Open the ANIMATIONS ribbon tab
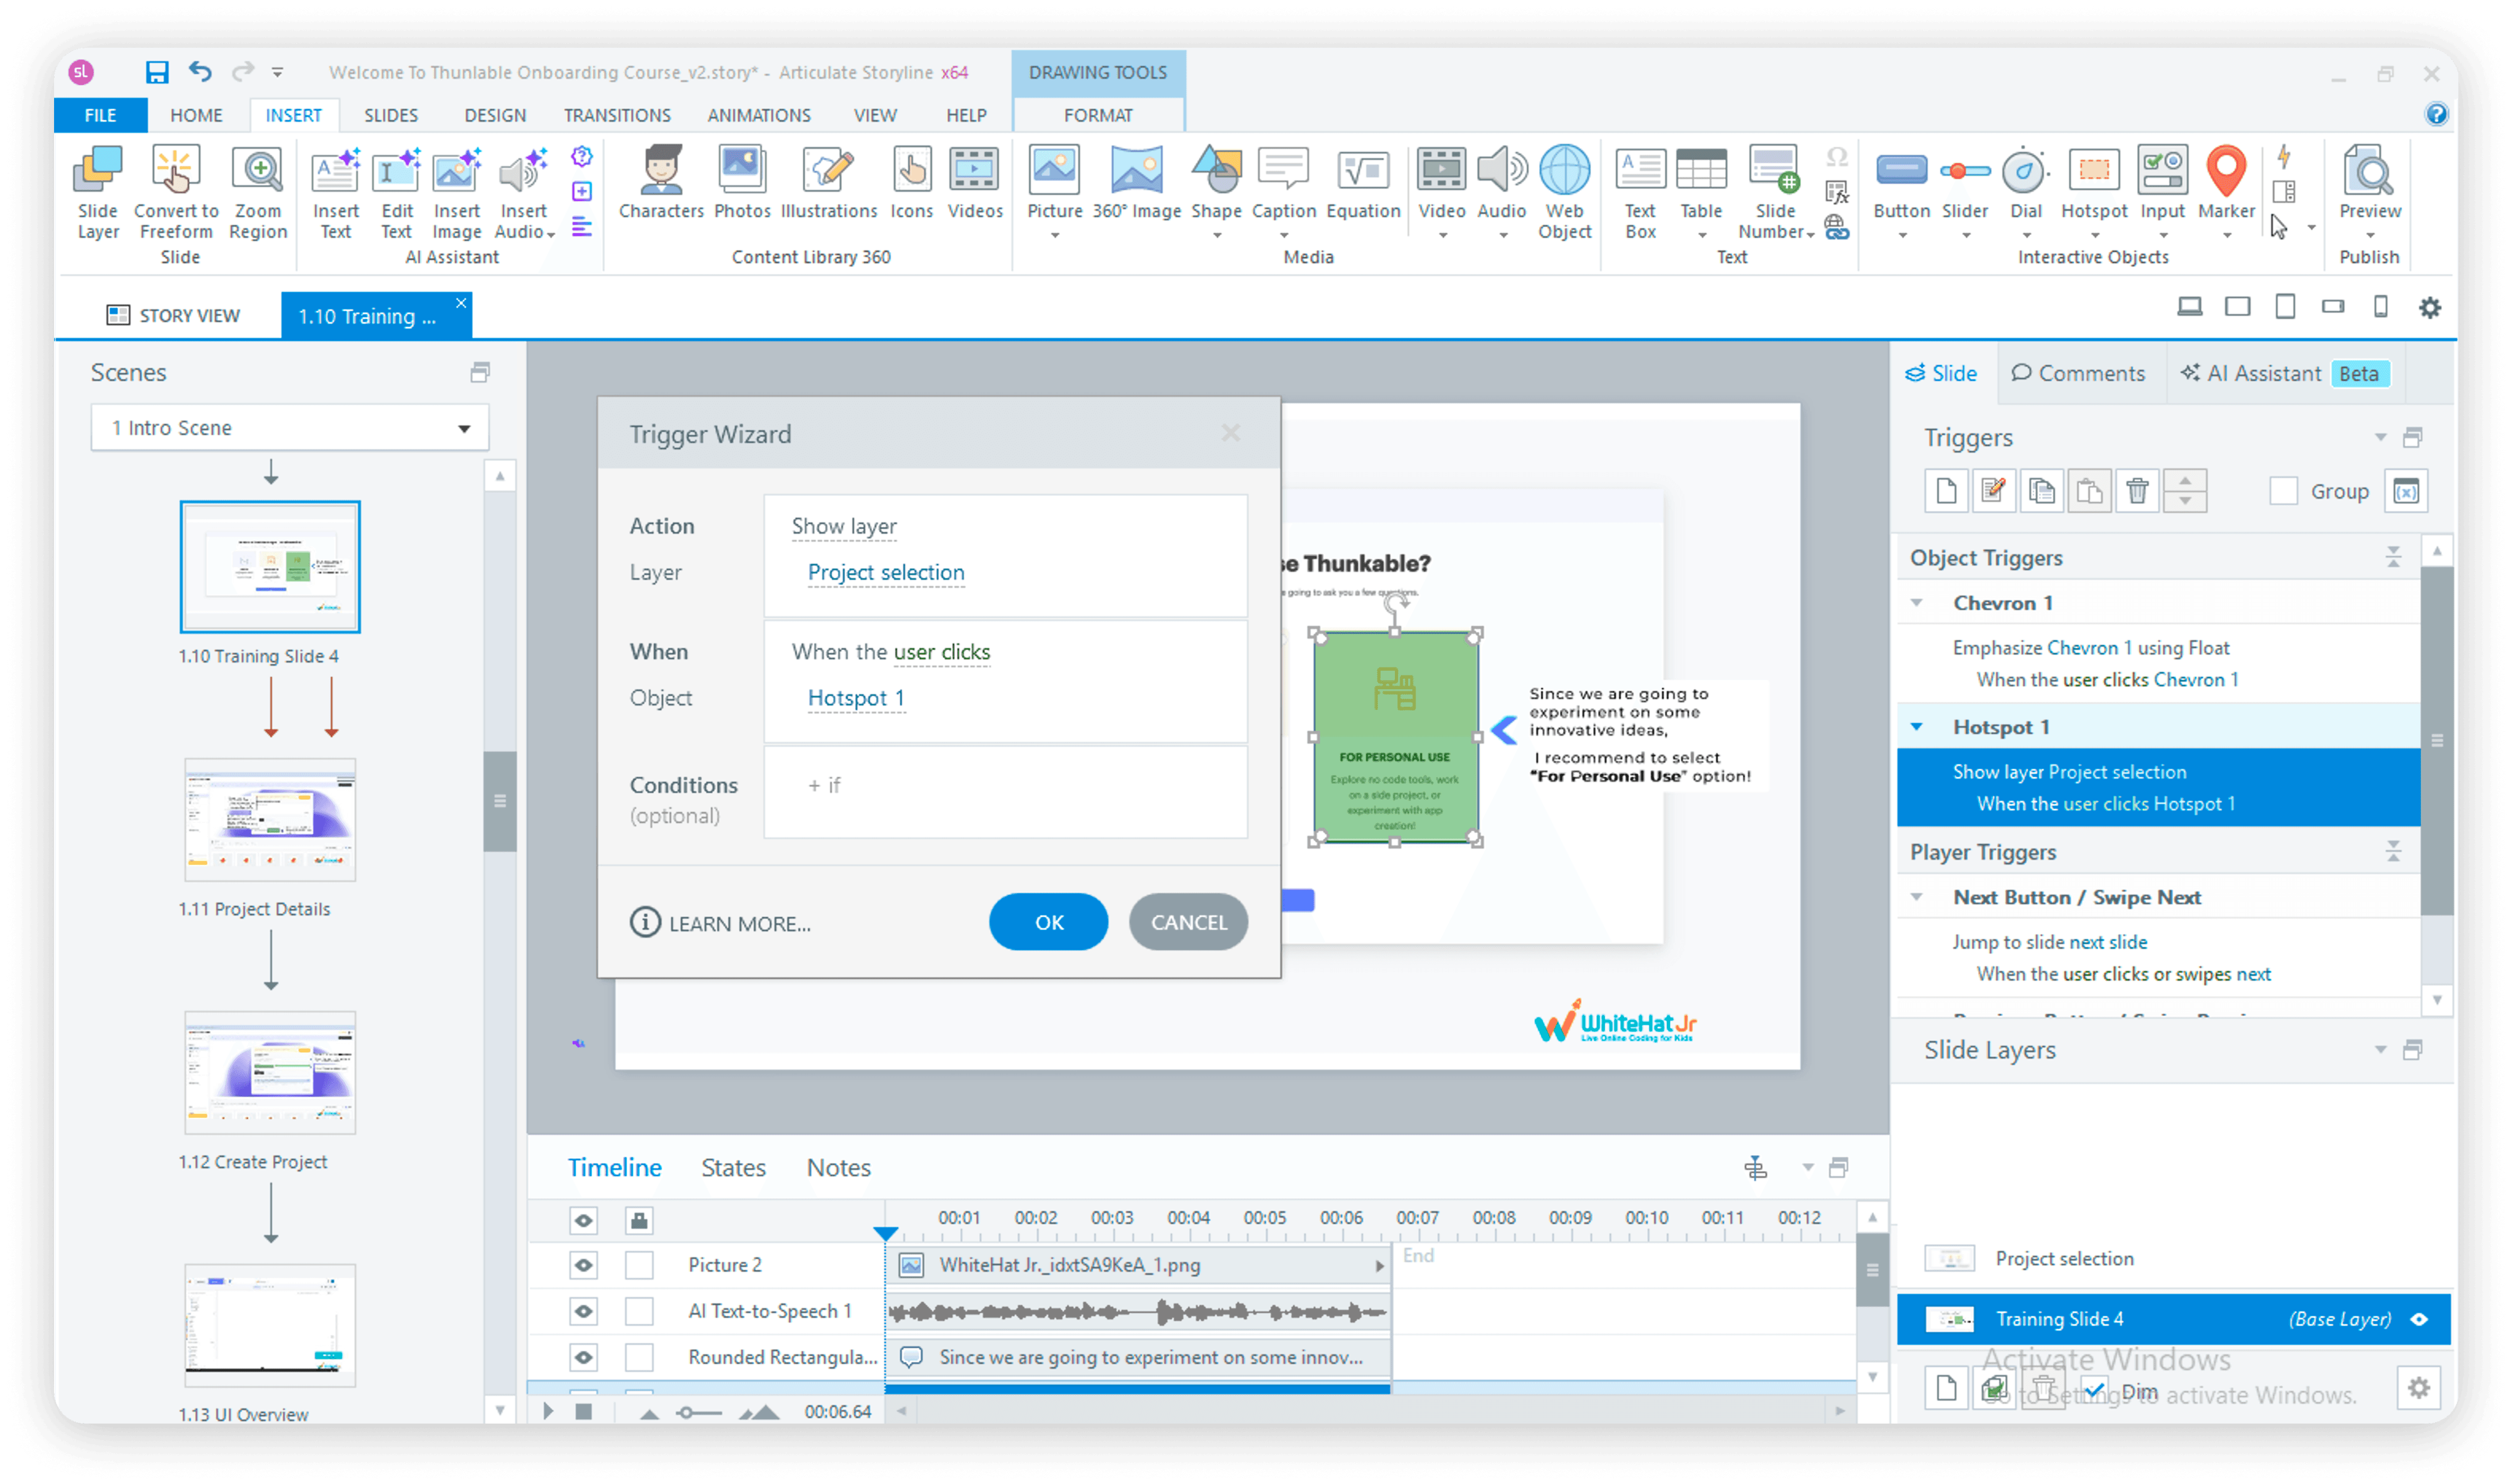The height and width of the screenshot is (1484, 2513). coord(758,115)
